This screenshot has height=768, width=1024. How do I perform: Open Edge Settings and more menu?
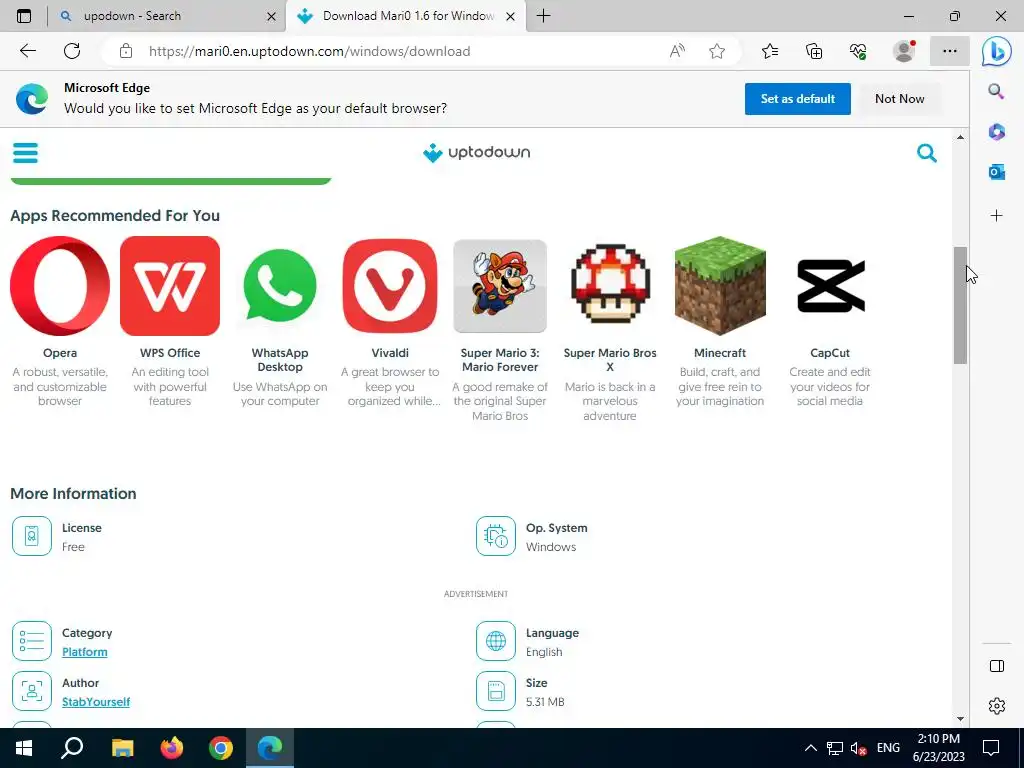click(x=950, y=51)
